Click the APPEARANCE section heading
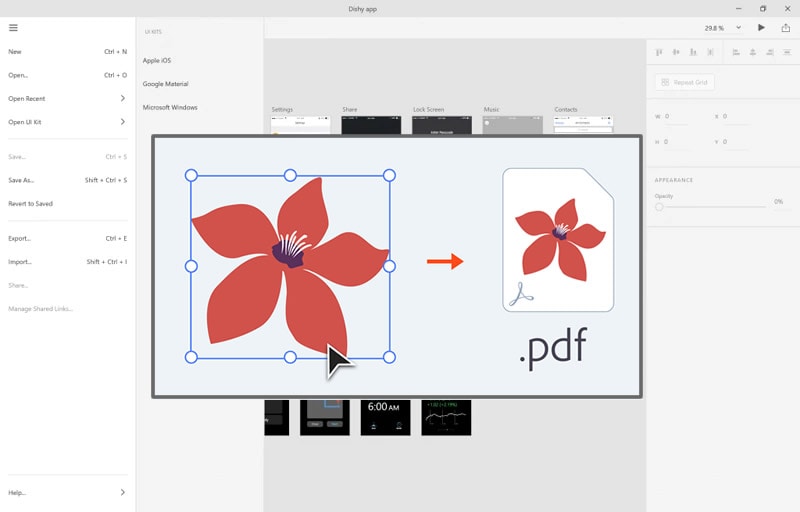The image size is (800, 512). tap(673, 180)
